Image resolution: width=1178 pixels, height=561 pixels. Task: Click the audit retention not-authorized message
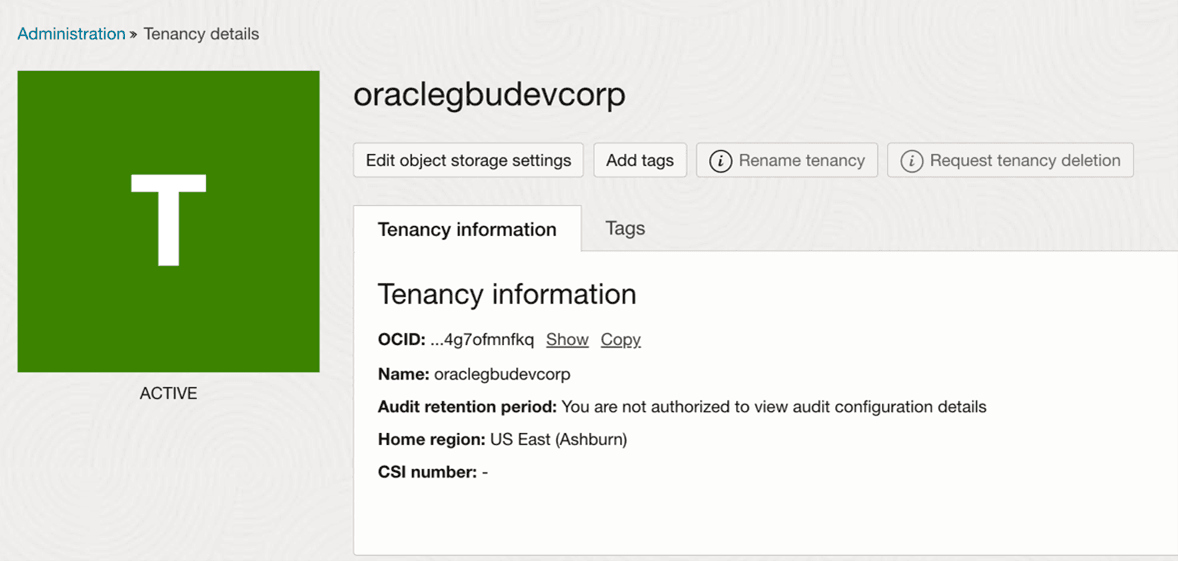(x=774, y=407)
